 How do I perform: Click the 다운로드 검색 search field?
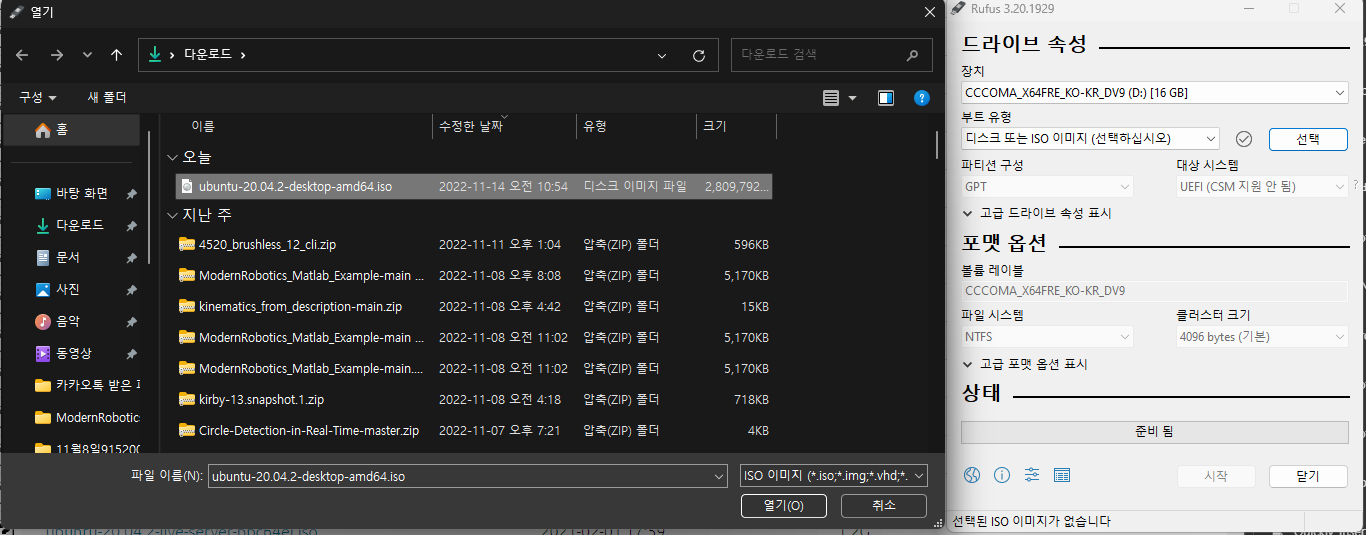830,55
